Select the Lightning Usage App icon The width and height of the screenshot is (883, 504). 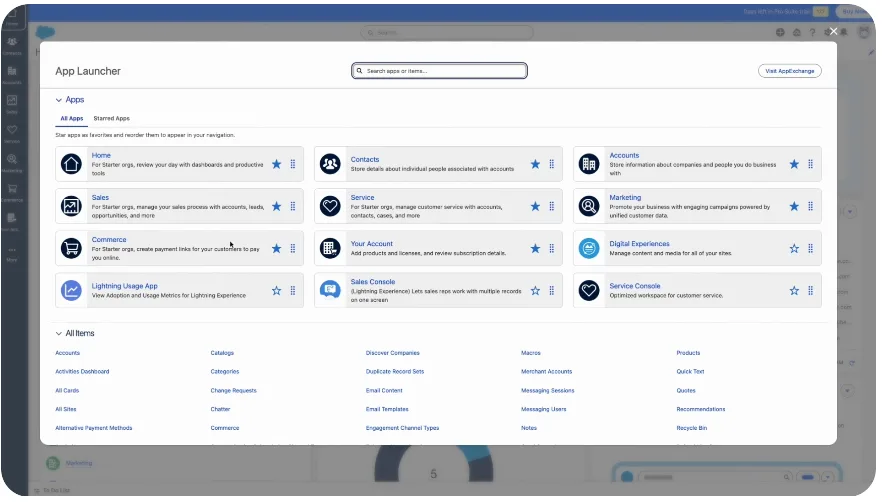coord(71,290)
